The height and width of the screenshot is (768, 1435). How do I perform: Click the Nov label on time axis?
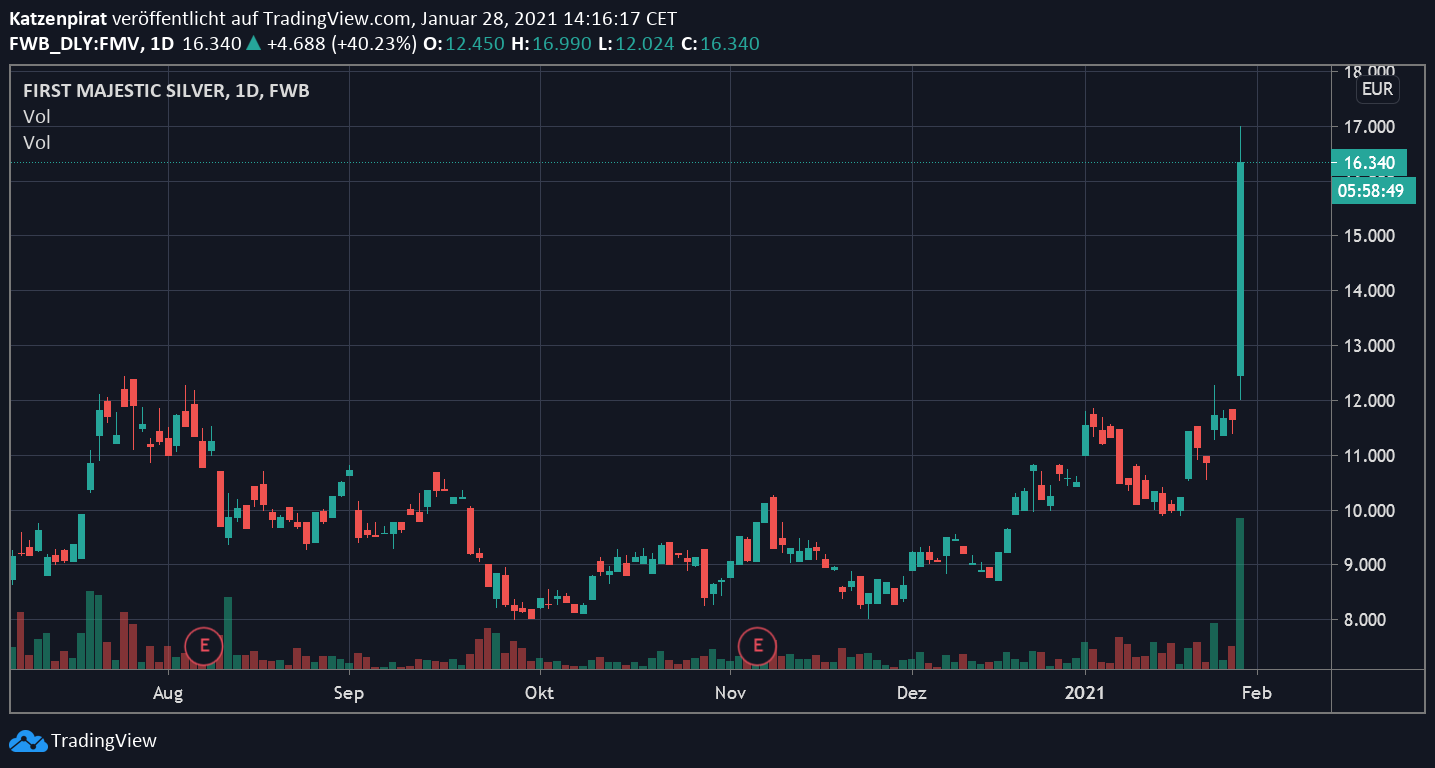click(731, 692)
